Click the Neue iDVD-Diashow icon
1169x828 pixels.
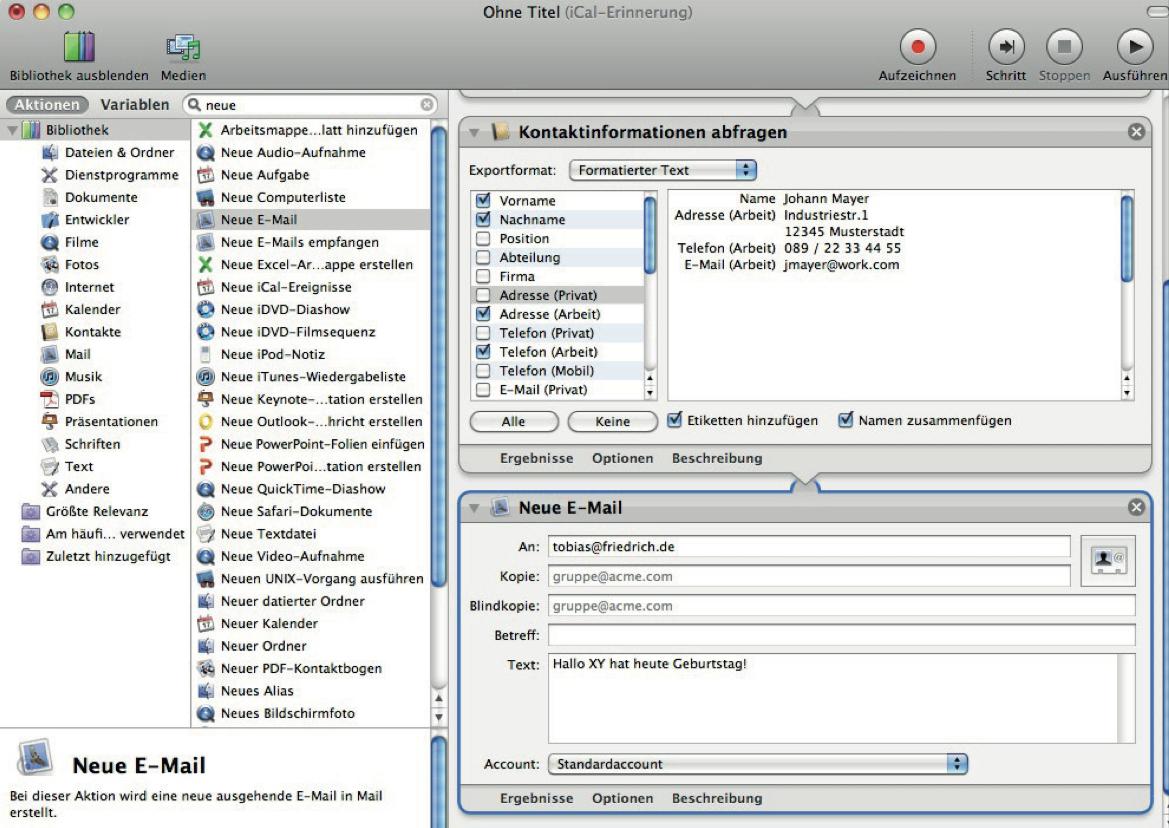pyautogui.click(x=206, y=309)
